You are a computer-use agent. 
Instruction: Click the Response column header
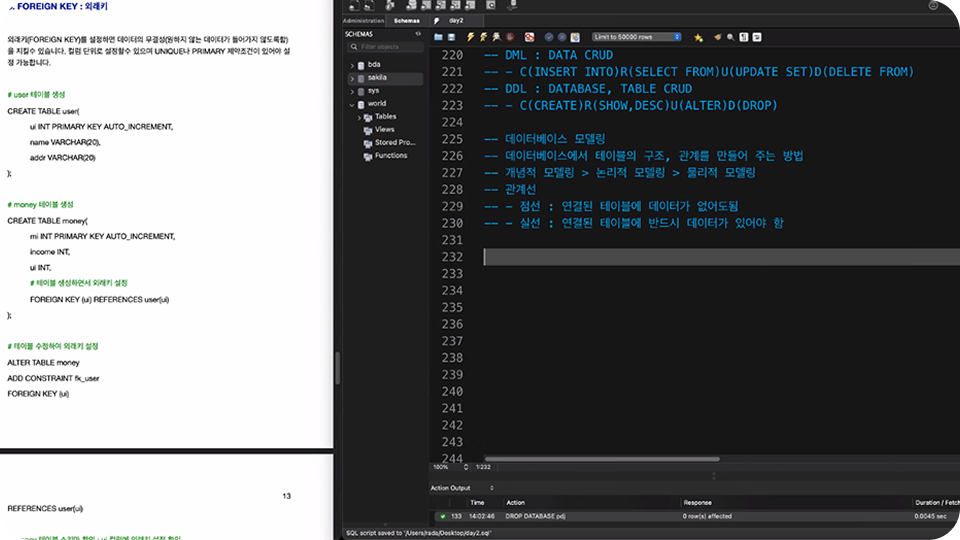(697, 503)
